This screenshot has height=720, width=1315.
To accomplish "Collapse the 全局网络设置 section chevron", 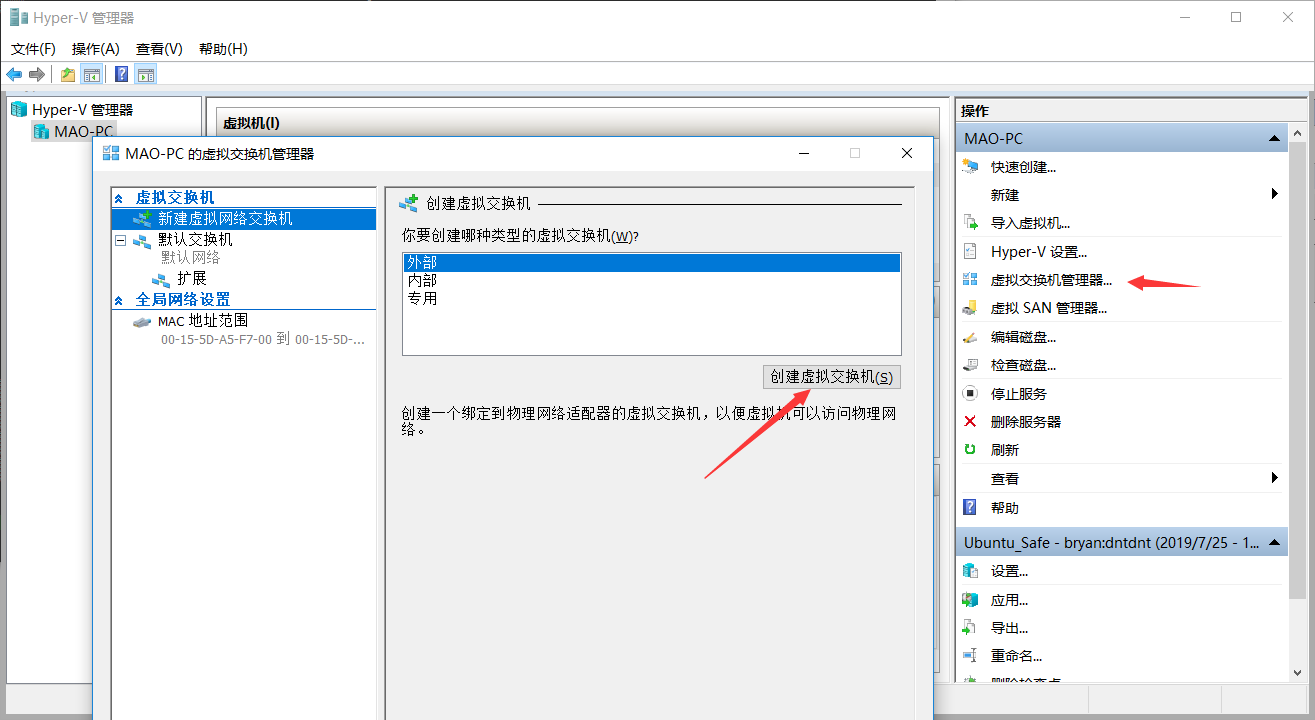I will coord(119,300).
